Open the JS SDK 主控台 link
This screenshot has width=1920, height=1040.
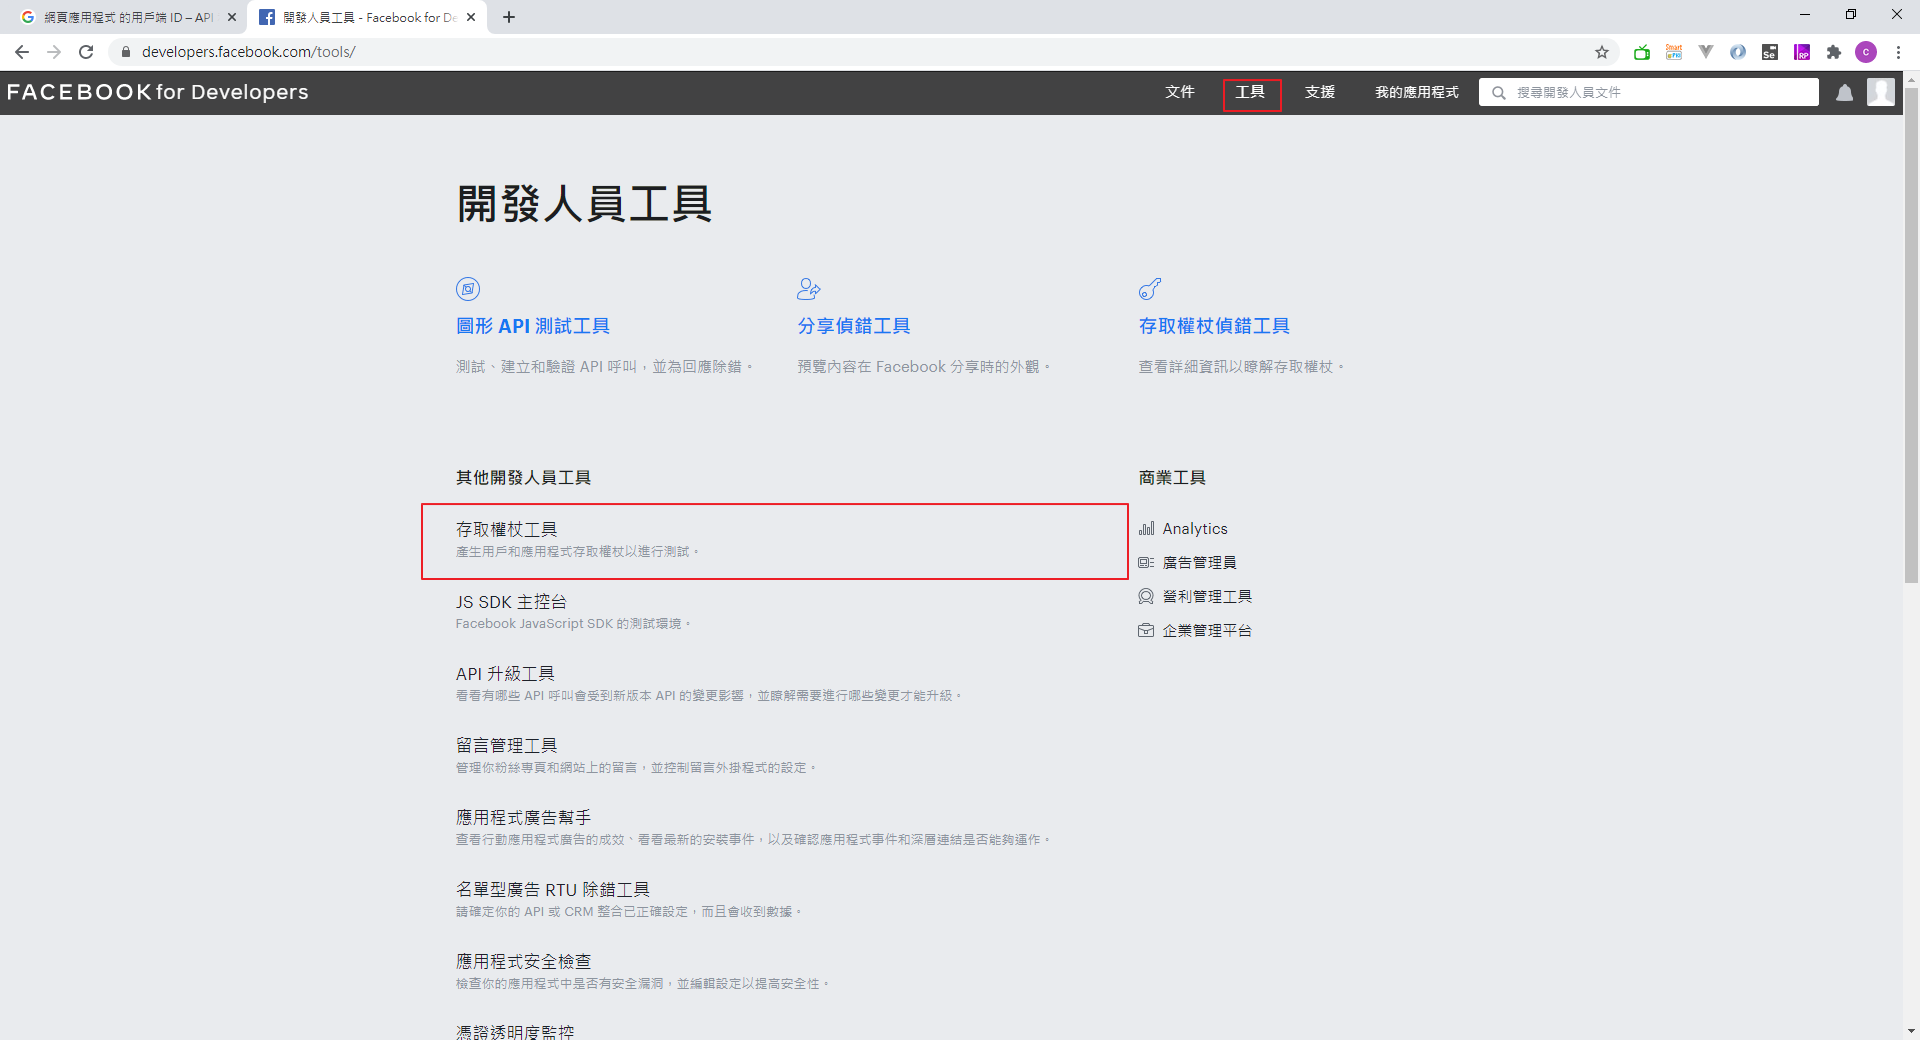[511, 602]
